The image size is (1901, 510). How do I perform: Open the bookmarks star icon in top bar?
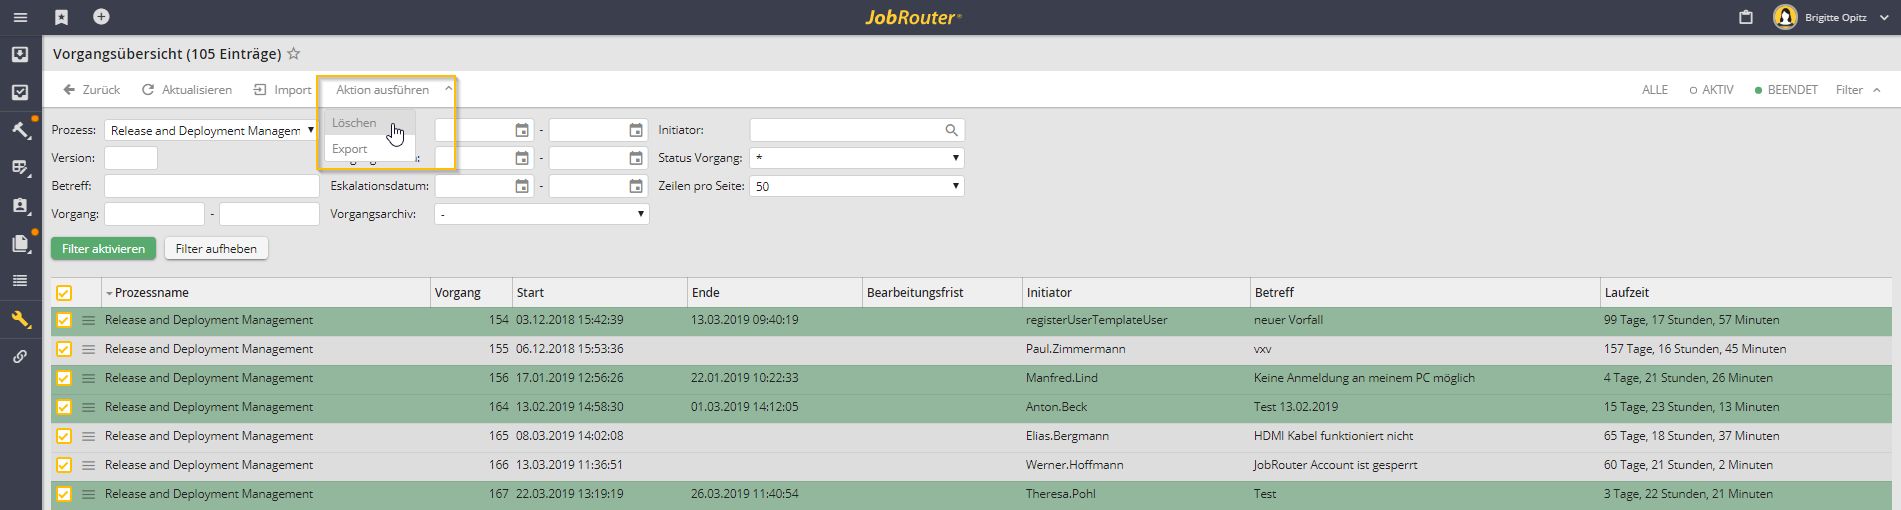[x=61, y=17]
